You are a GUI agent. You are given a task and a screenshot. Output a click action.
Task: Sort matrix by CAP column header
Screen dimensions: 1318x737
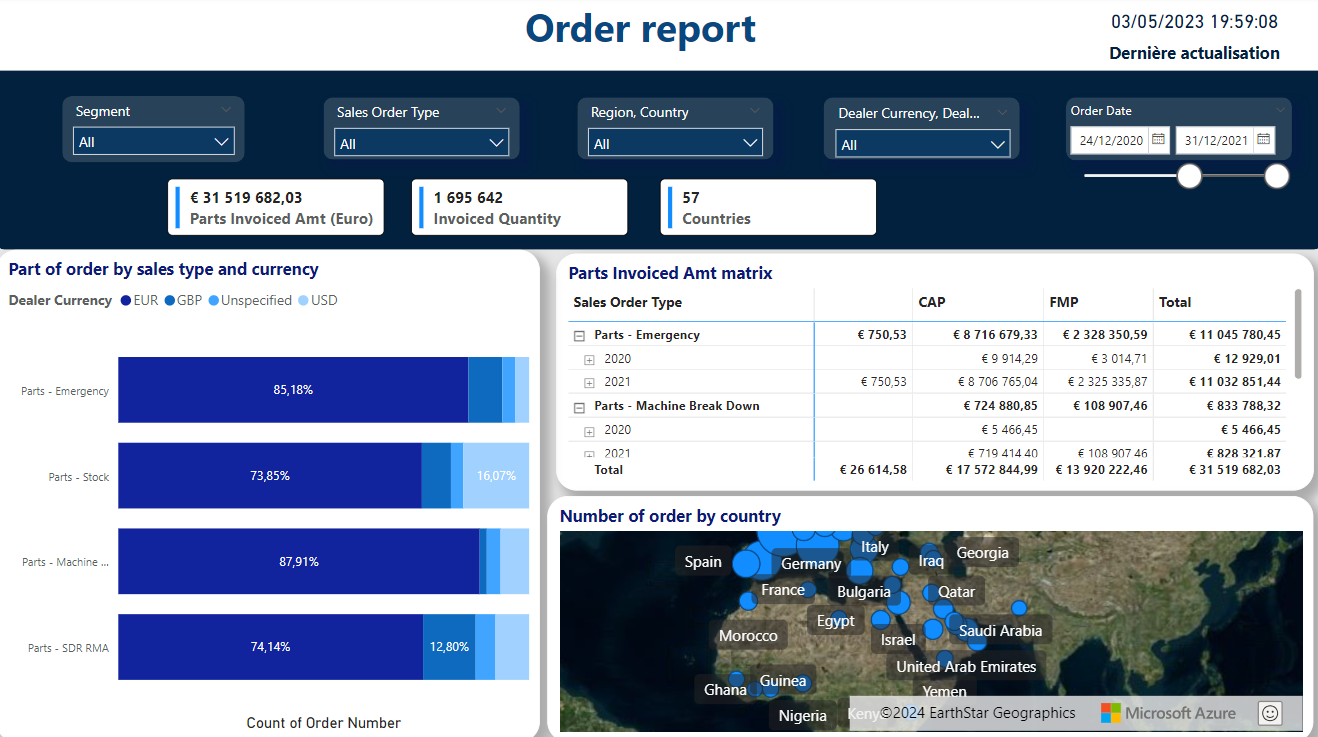click(x=932, y=302)
